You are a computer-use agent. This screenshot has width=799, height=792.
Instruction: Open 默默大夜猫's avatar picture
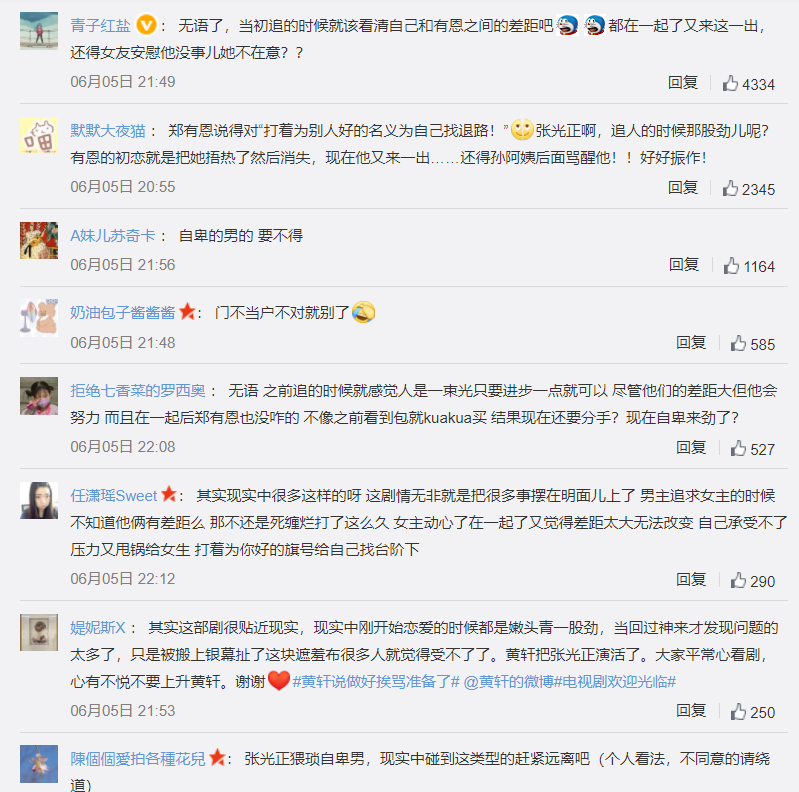tap(39, 135)
